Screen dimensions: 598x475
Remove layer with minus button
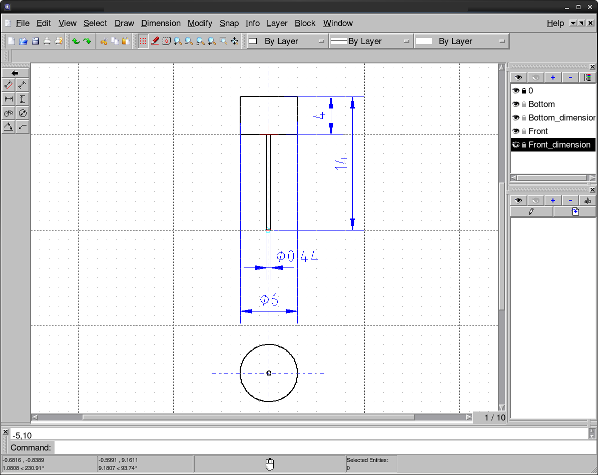click(x=570, y=77)
